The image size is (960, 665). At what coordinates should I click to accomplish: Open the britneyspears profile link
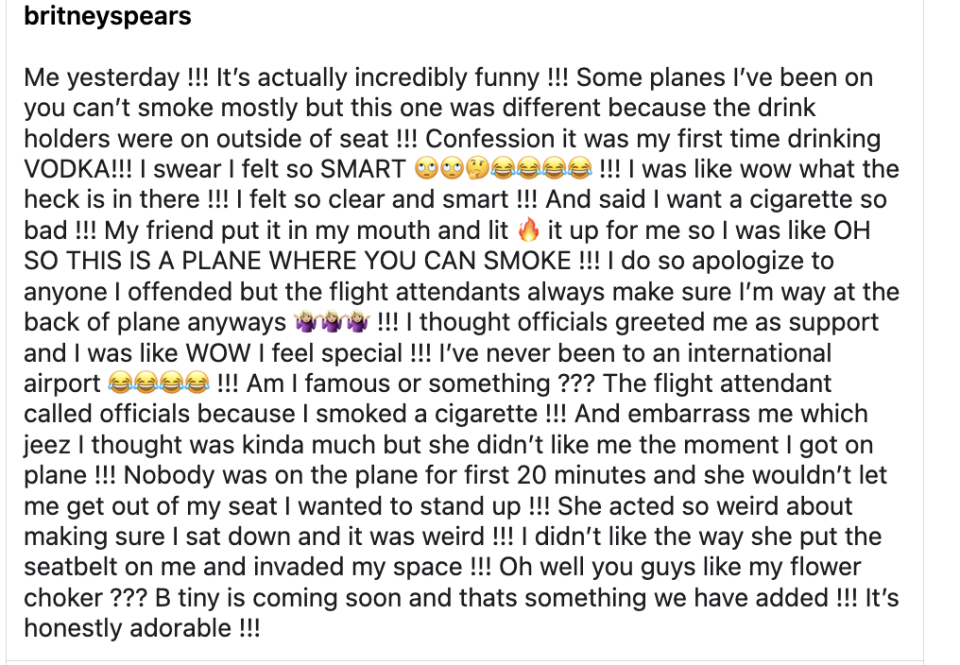pyautogui.click(x=107, y=16)
